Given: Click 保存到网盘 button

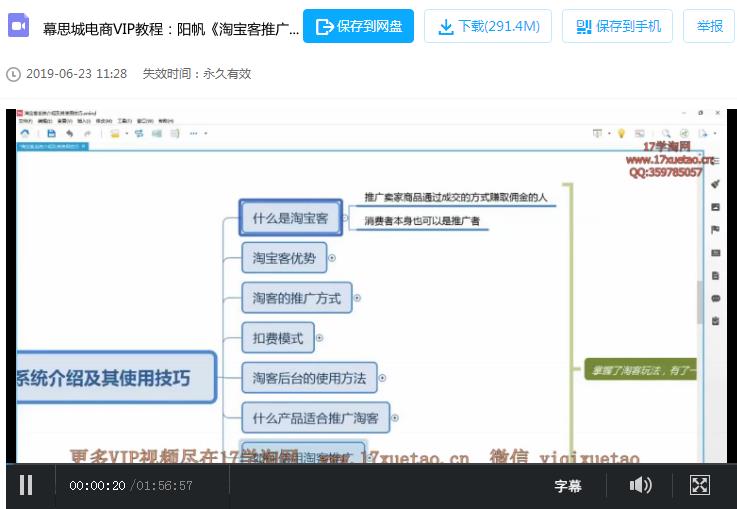Looking at the screenshot, I should (358, 26).
